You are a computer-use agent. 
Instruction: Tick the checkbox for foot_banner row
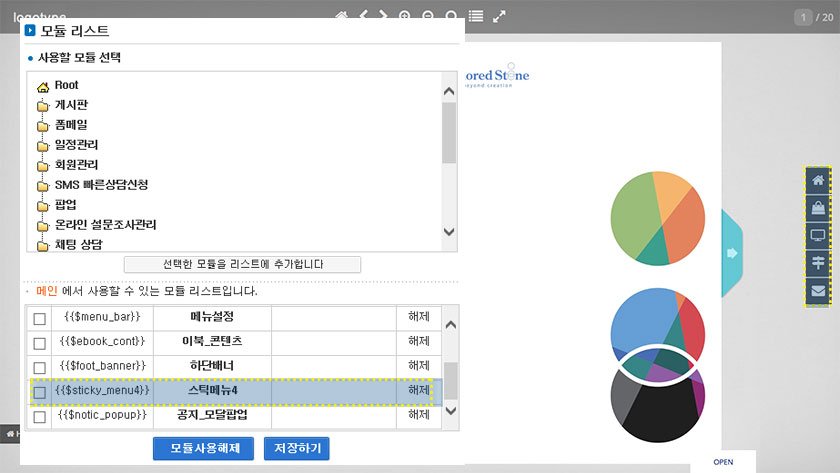pyautogui.click(x=40, y=366)
